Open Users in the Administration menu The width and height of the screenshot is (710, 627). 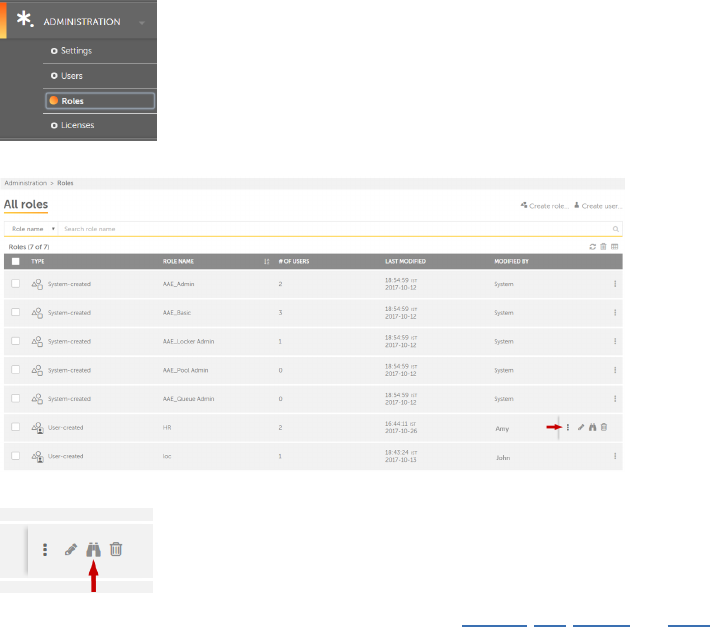pos(67,76)
